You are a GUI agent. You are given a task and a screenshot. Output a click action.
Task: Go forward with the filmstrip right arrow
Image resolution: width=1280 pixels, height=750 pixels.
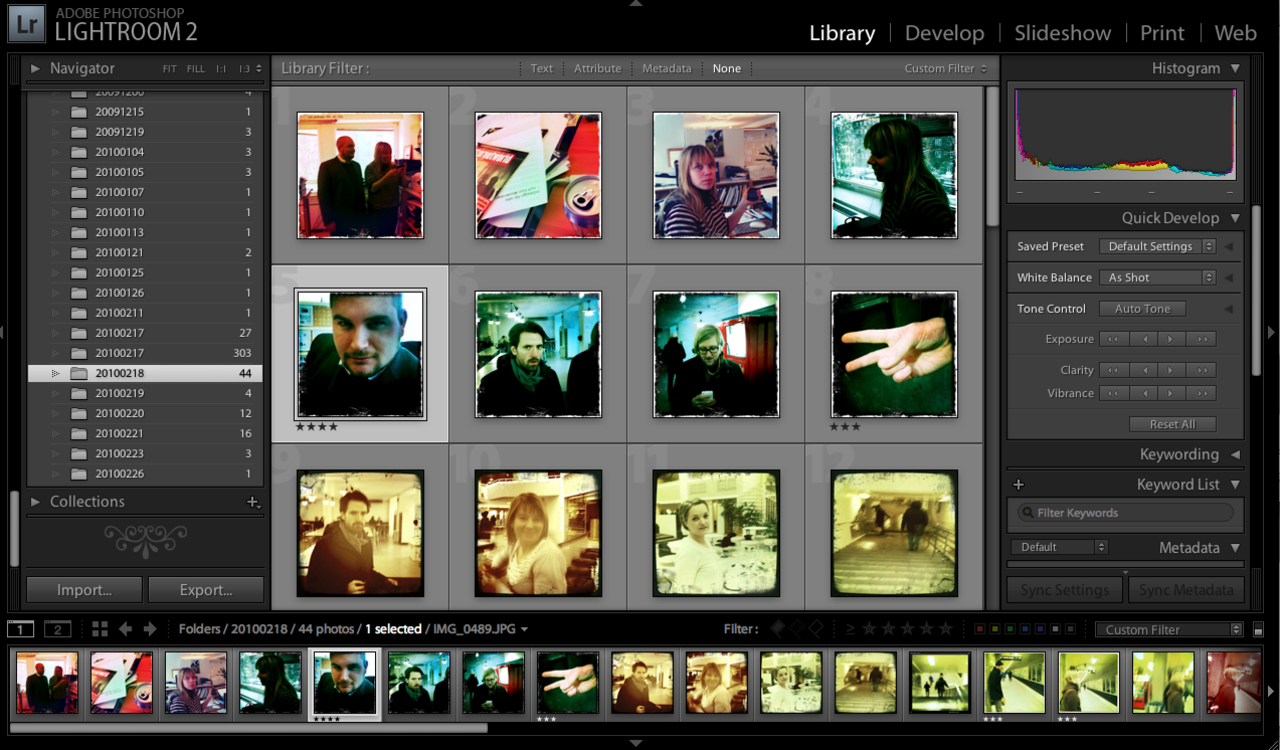[x=150, y=629]
